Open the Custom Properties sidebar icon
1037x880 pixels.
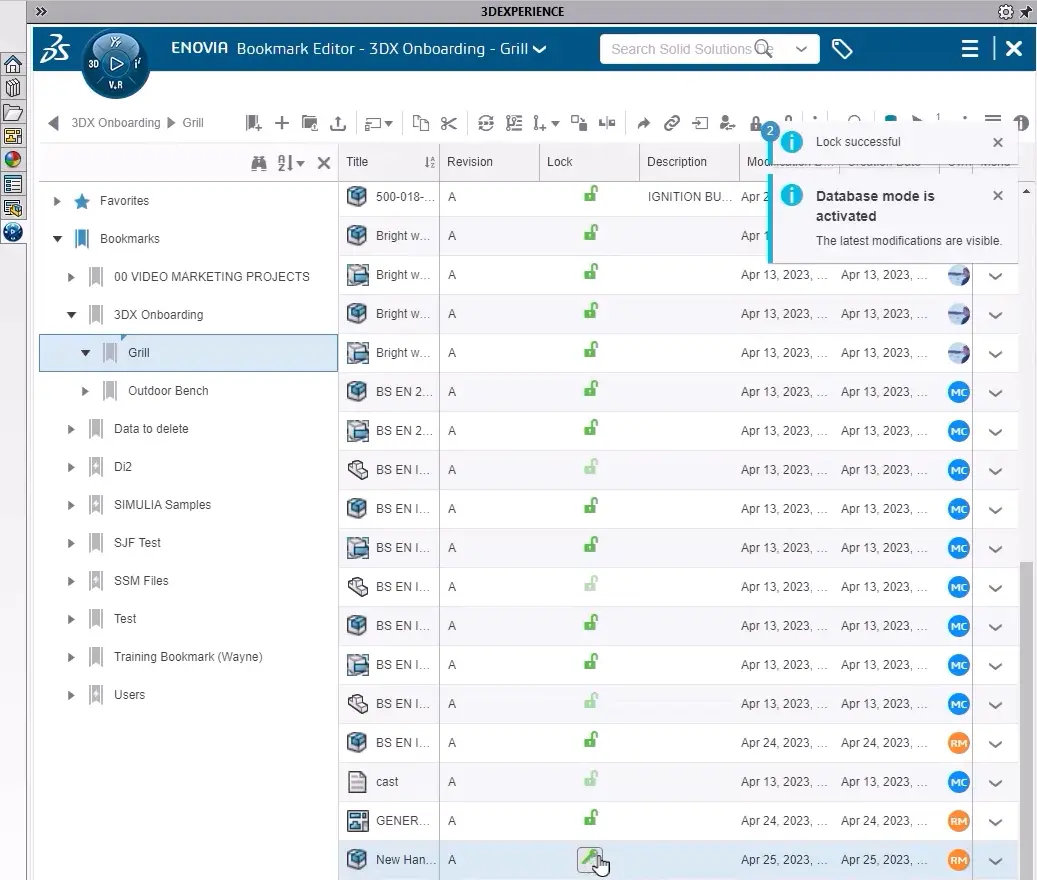[x=13, y=184]
